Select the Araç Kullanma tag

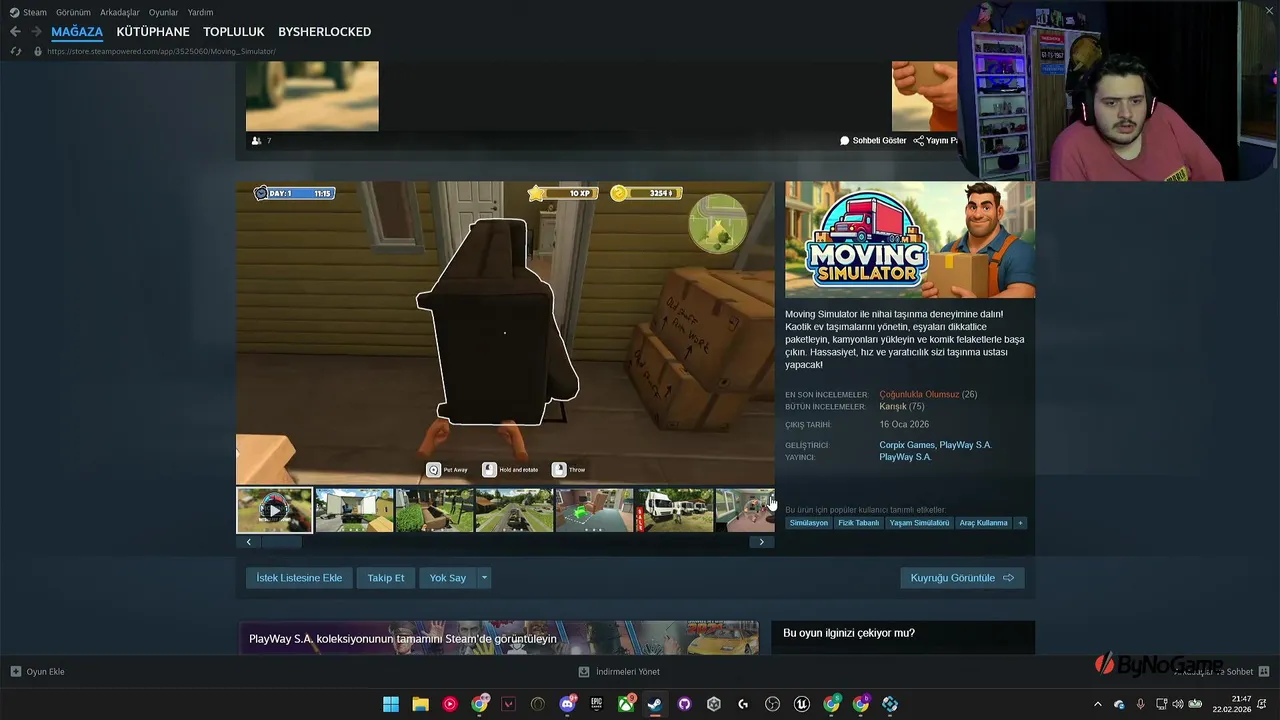pyautogui.click(x=984, y=523)
